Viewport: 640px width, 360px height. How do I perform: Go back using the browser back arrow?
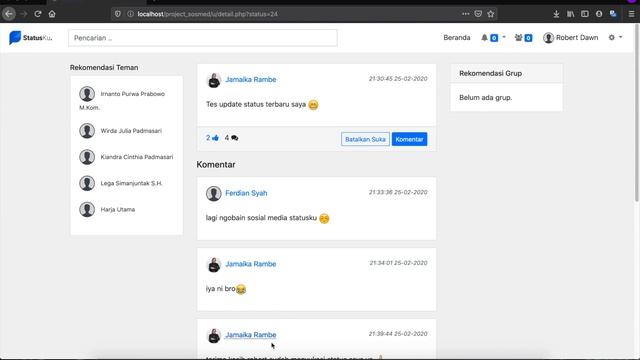point(9,14)
